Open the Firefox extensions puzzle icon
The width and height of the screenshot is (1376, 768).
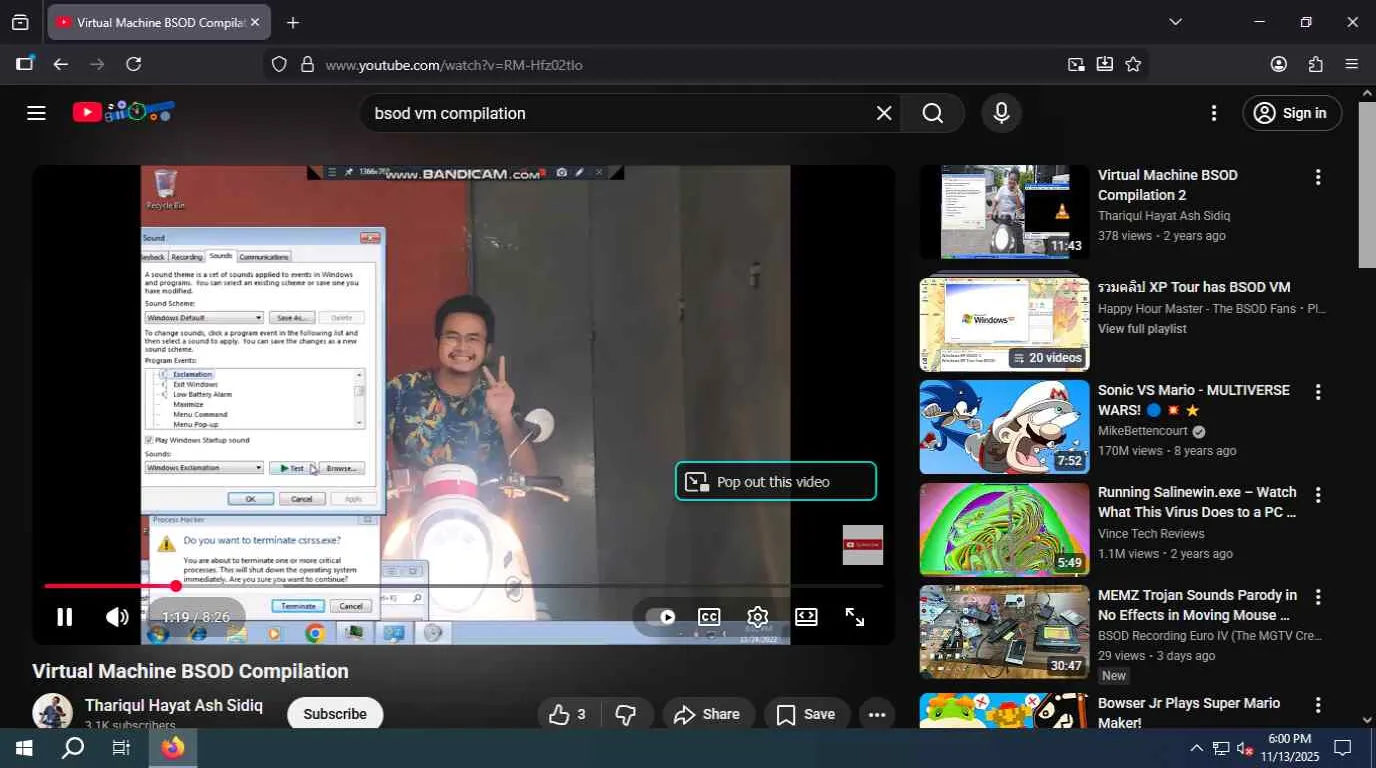click(x=1315, y=64)
